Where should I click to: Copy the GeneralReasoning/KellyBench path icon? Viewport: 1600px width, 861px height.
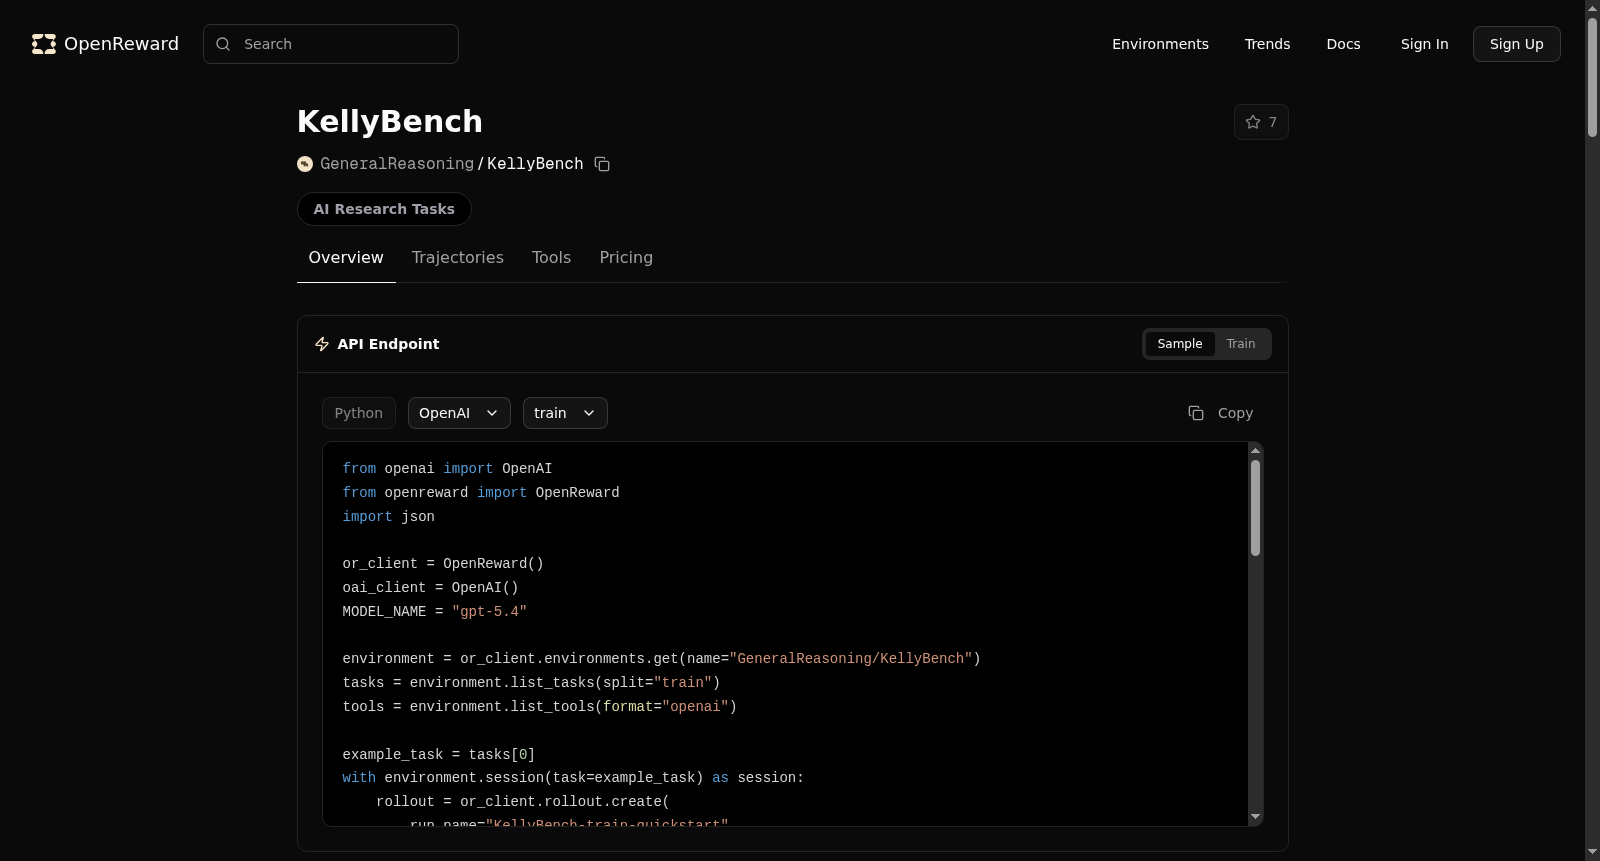(x=602, y=164)
